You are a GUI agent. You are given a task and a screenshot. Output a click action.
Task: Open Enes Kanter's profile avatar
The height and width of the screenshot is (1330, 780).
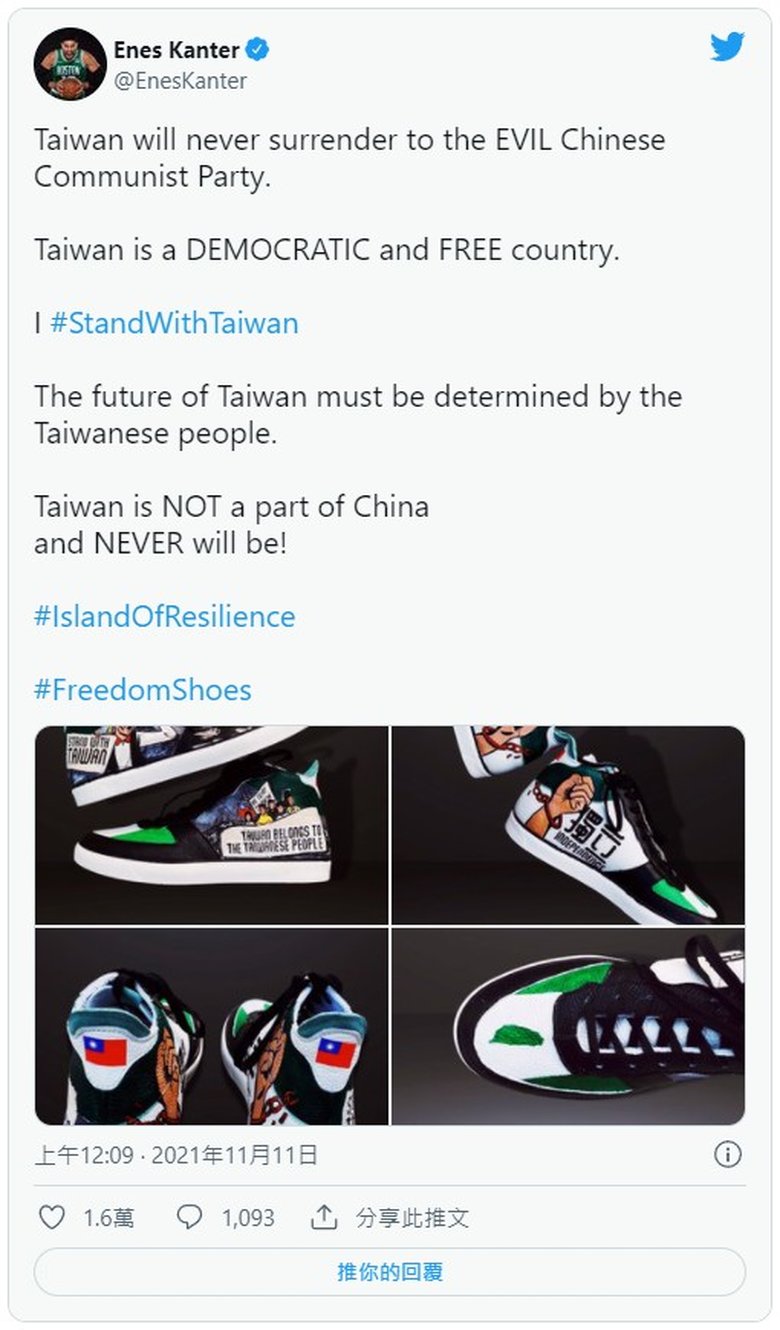click(x=70, y=64)
